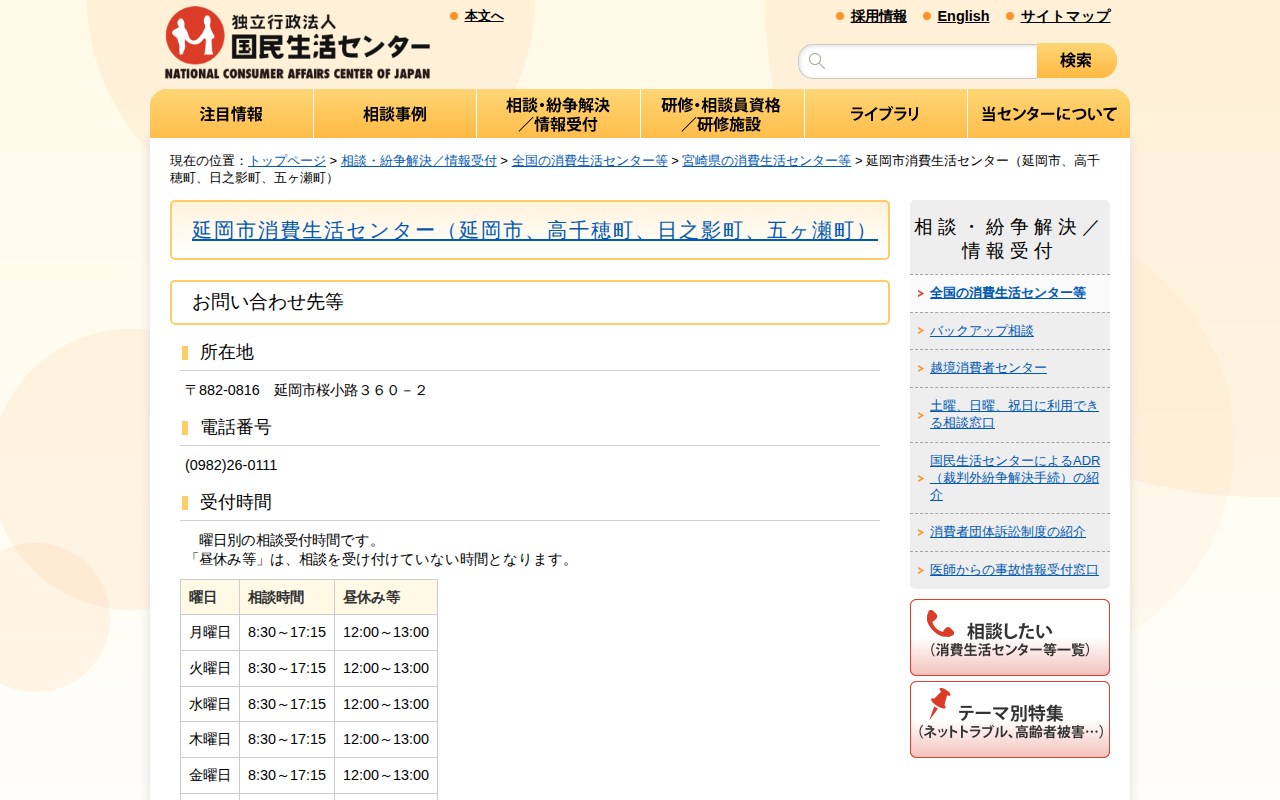Switch to the 注目情報 navigation tab
1280x800 pixels.
click(231, 113)
